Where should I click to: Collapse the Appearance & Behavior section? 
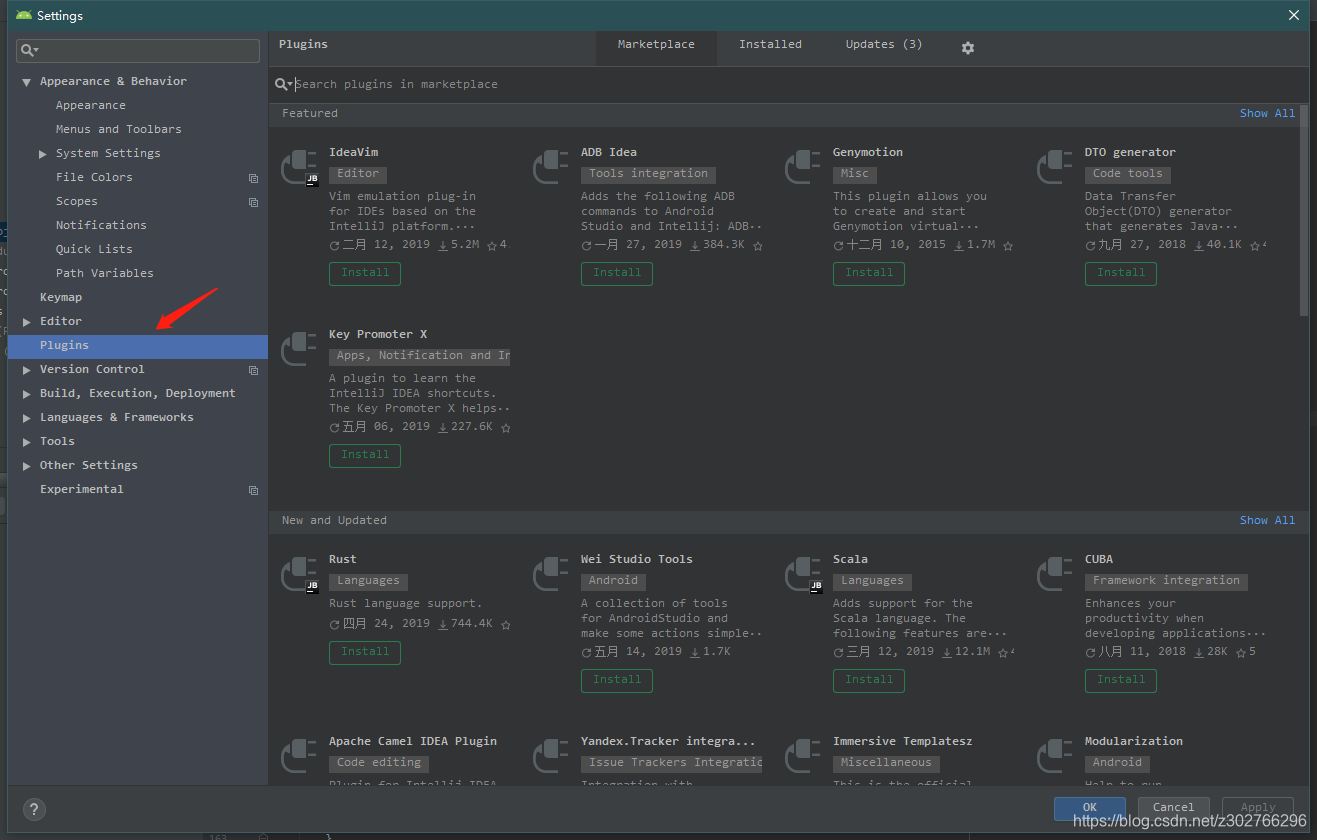[27, 82]
